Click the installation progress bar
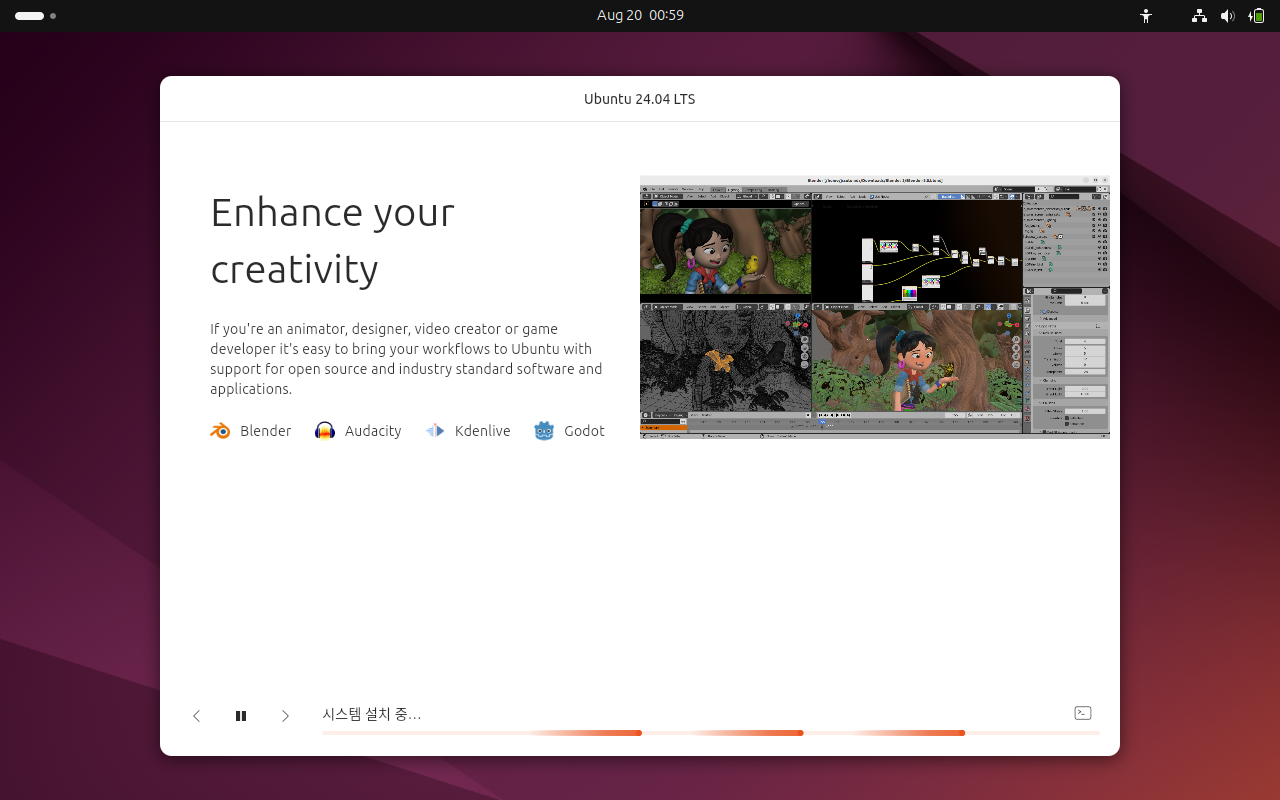This screenshot has width=1280, height=800. pyautogui.click(x=711, y=733)
